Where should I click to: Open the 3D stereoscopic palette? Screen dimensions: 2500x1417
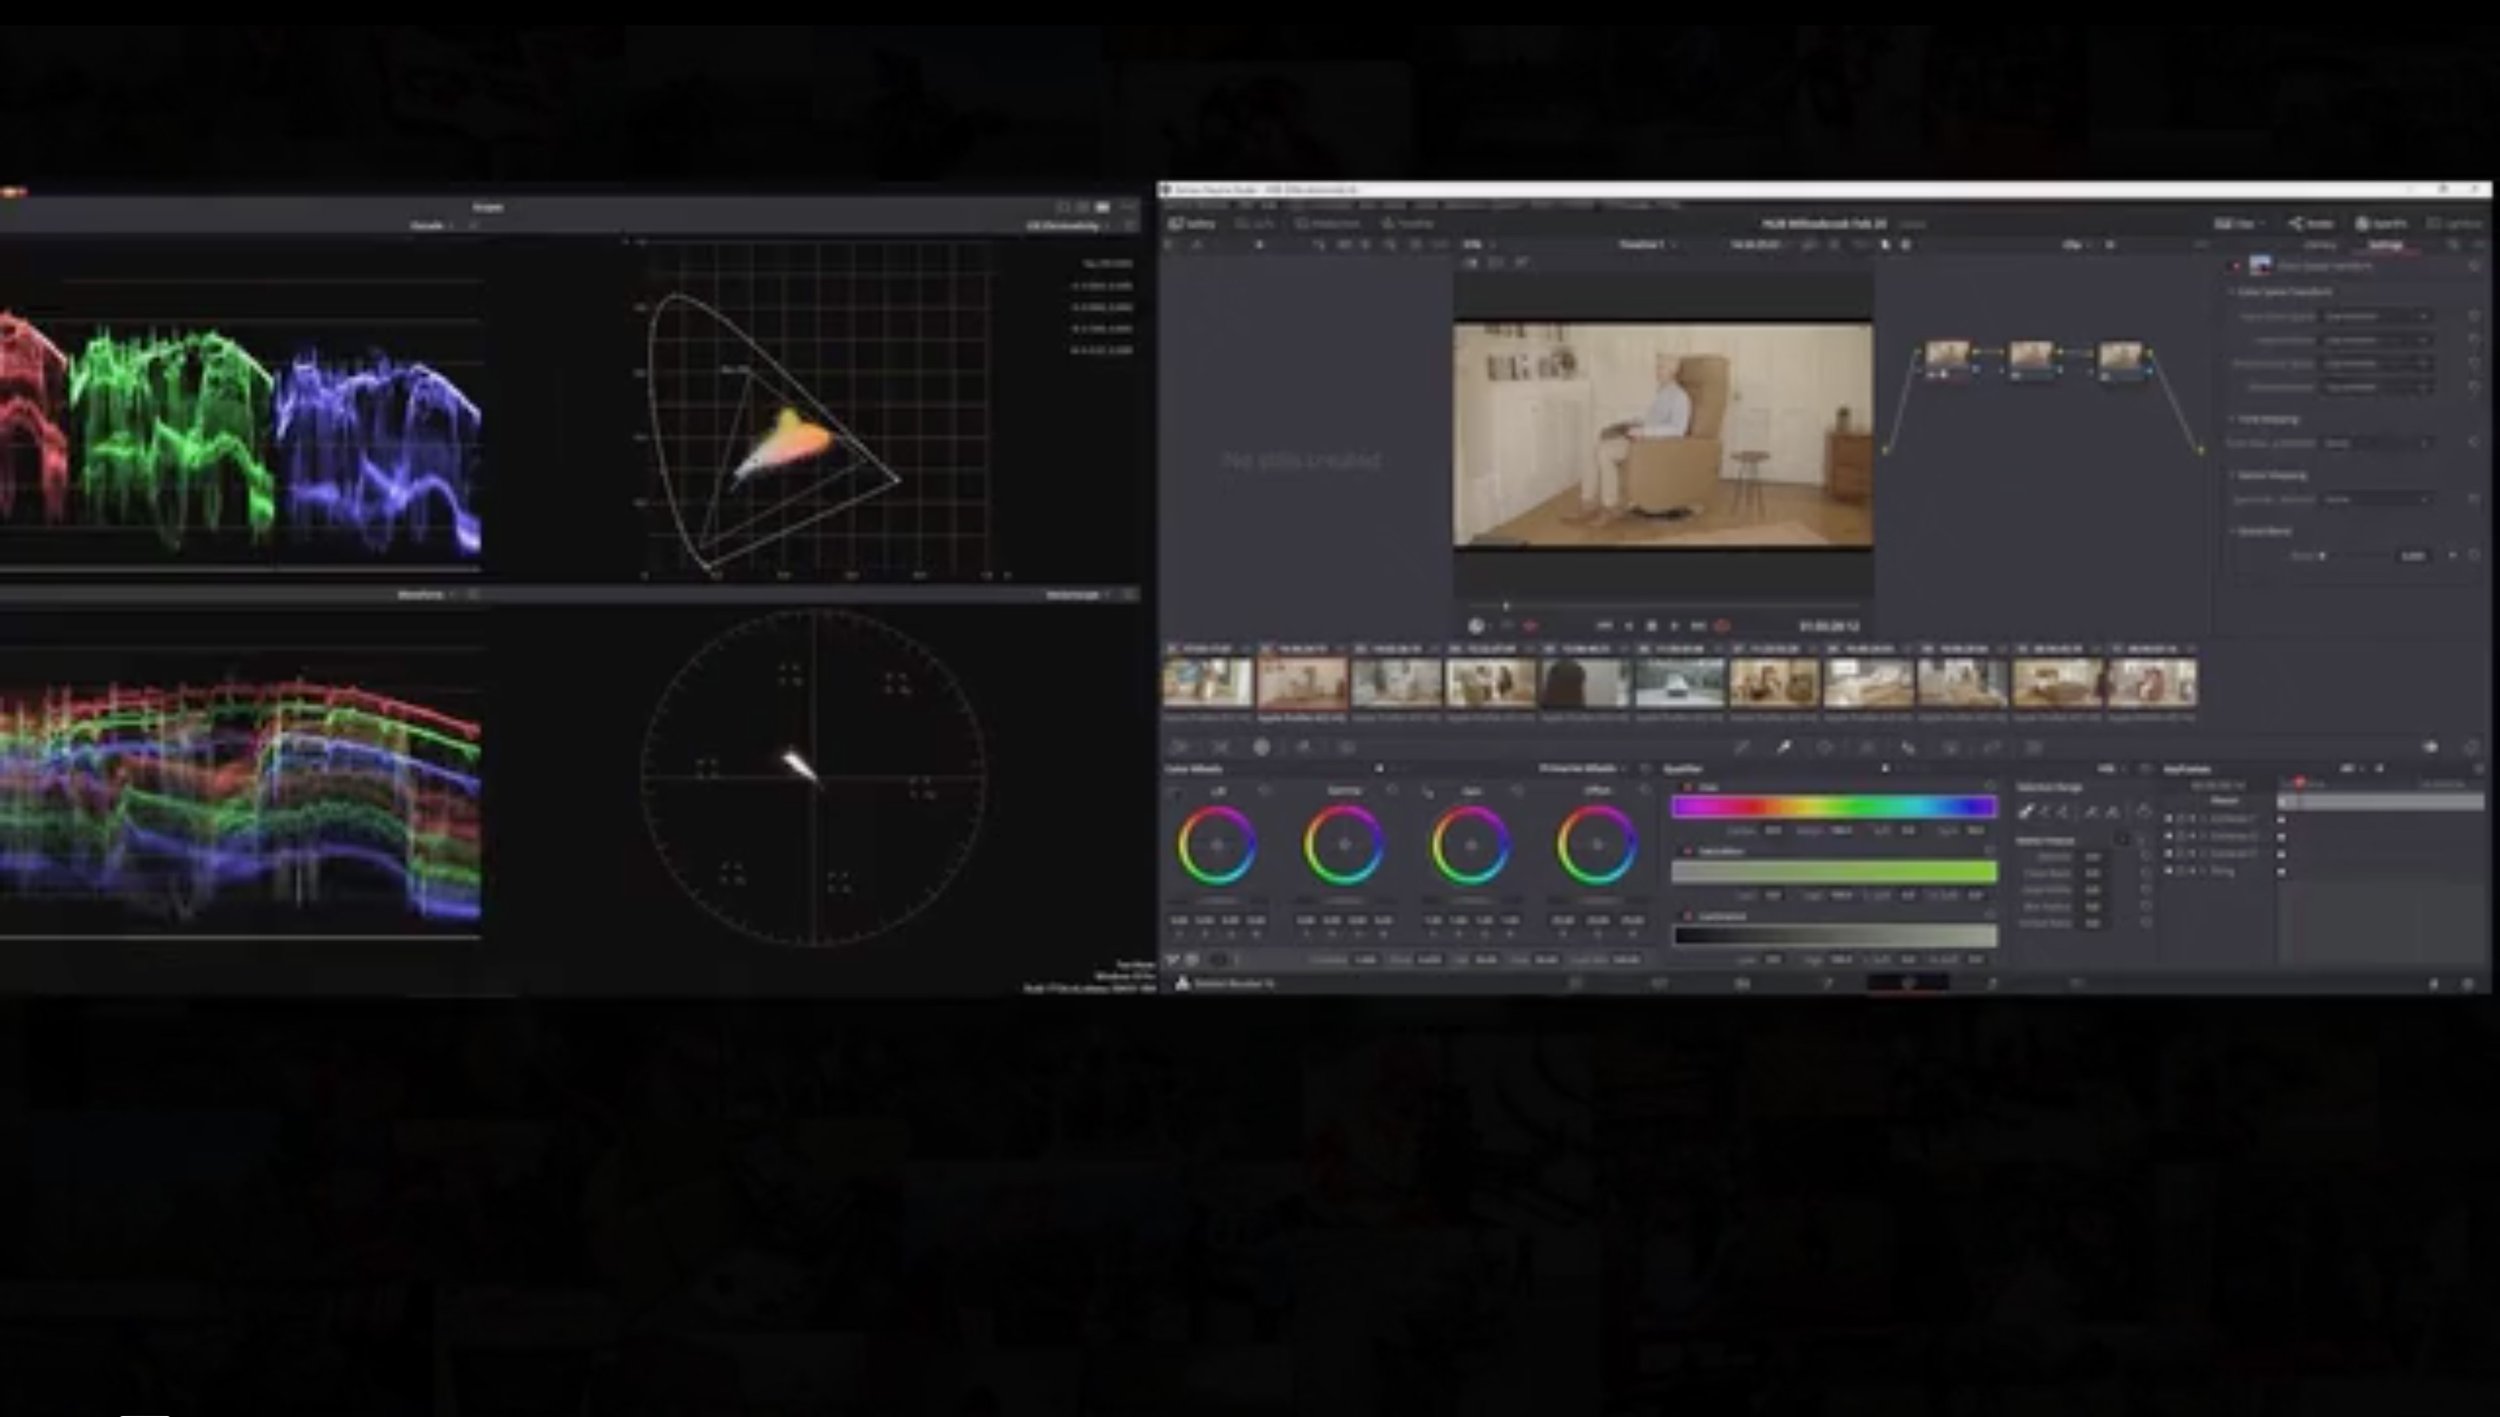[2033, 746]
